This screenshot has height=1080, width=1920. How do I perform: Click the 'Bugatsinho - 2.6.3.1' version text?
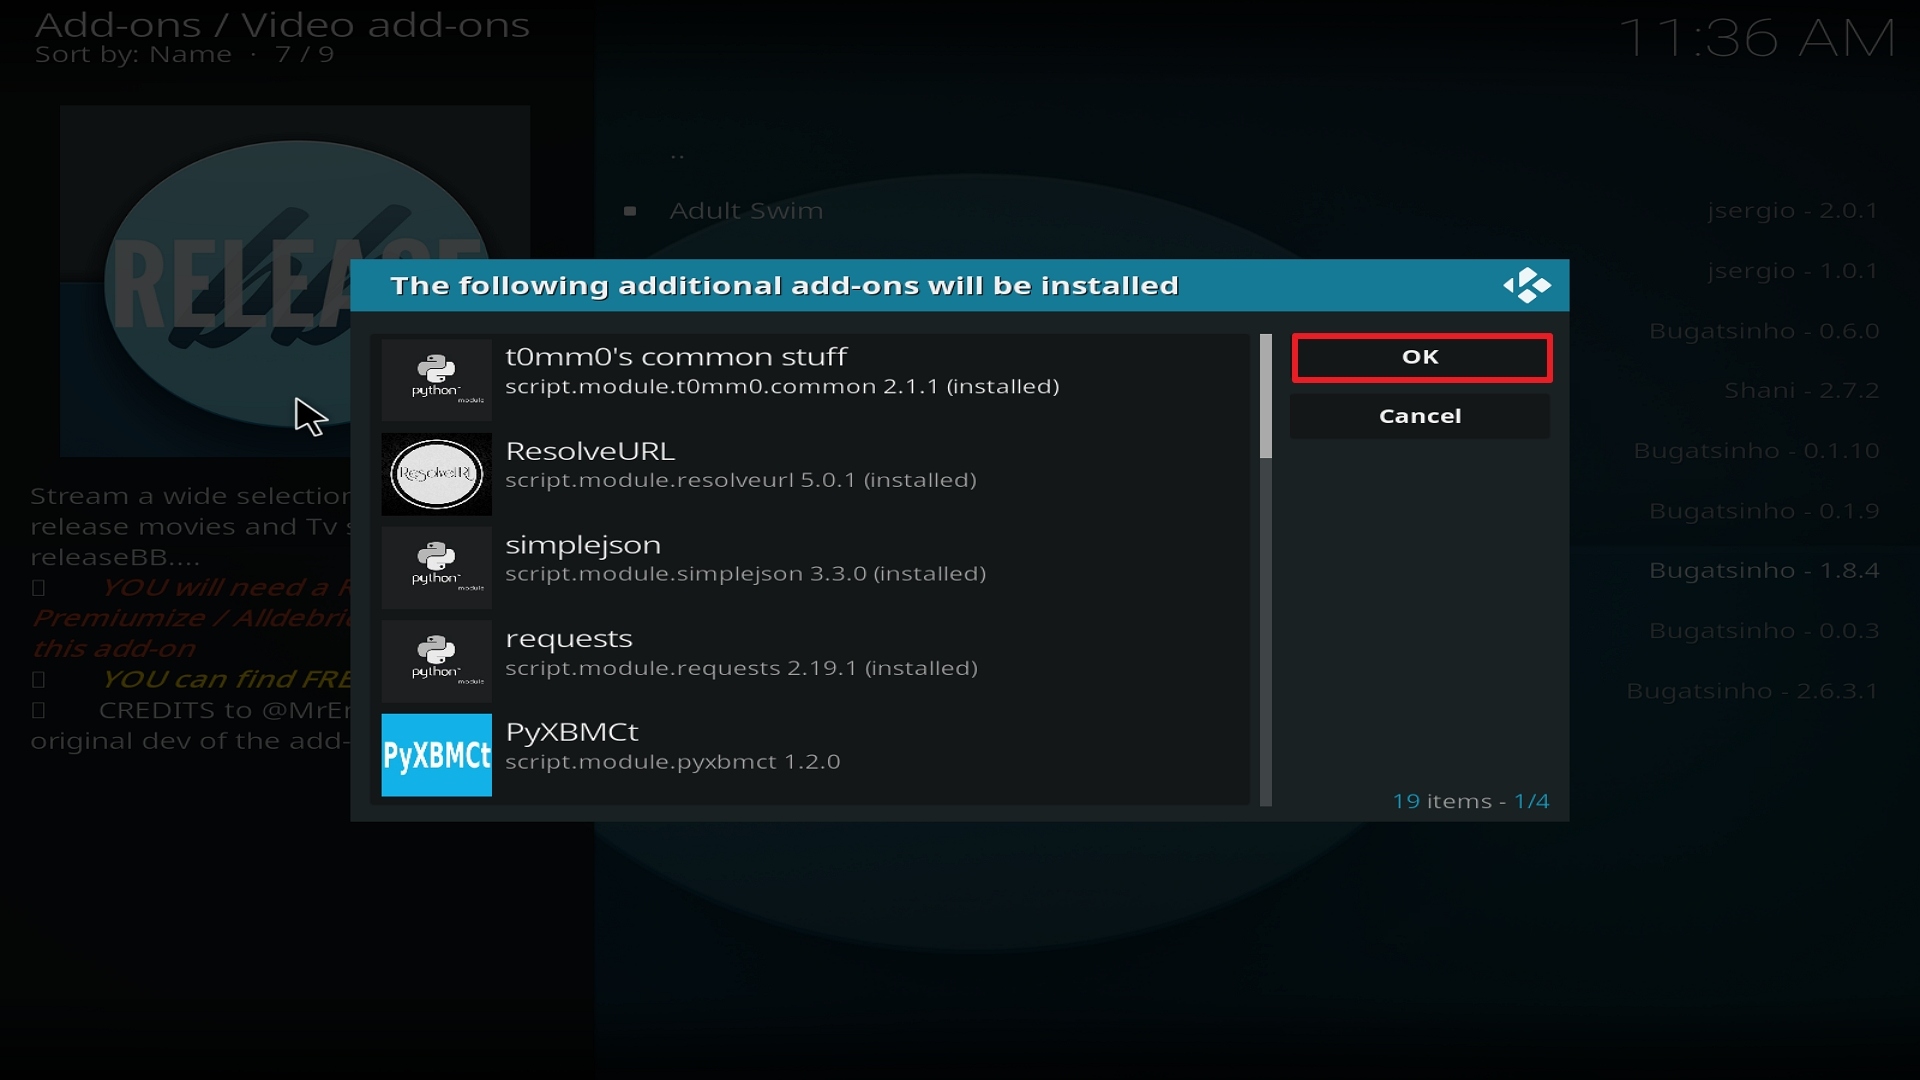[1752, 691]
